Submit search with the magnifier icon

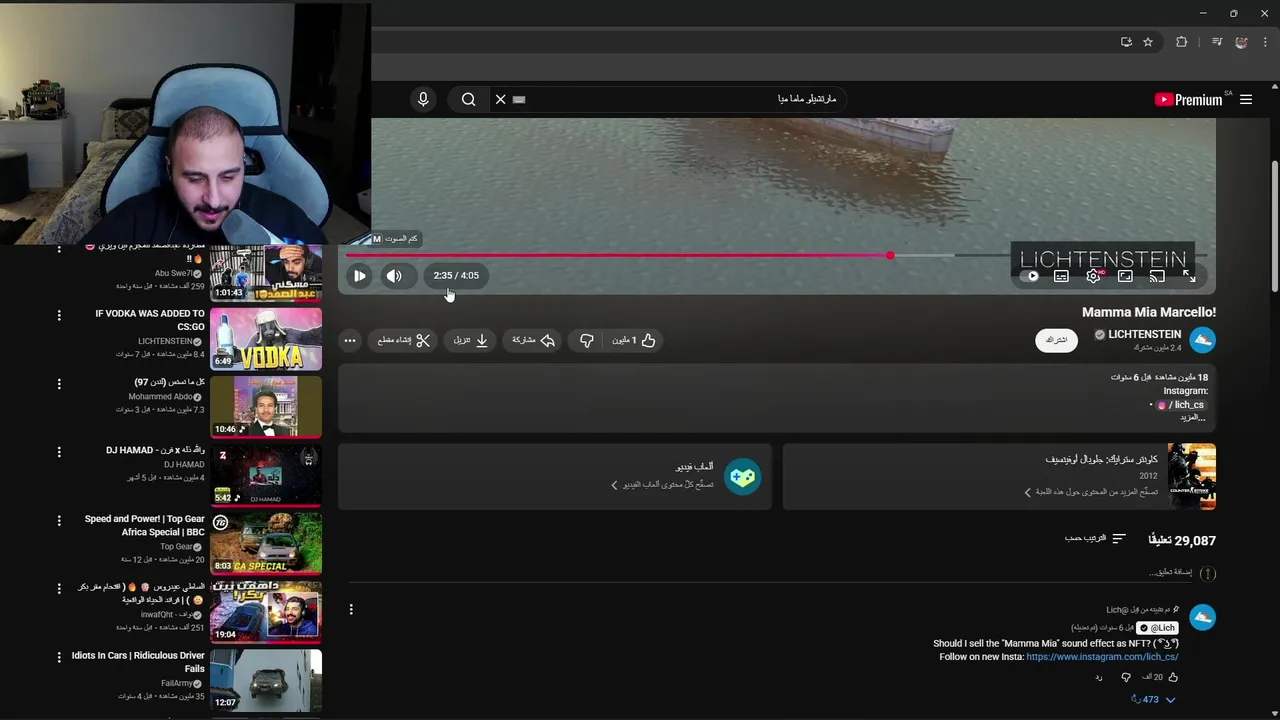468,99
